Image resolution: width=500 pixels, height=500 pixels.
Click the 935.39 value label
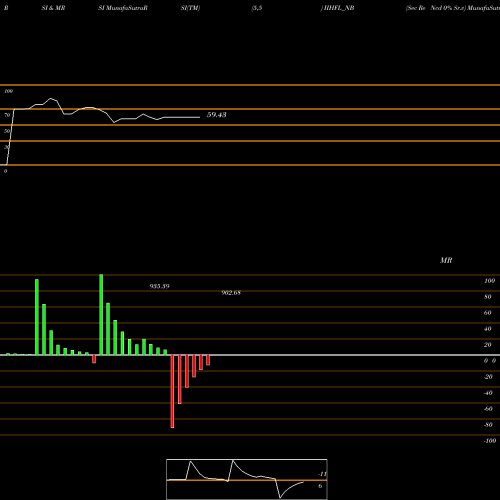click(159, 286)
